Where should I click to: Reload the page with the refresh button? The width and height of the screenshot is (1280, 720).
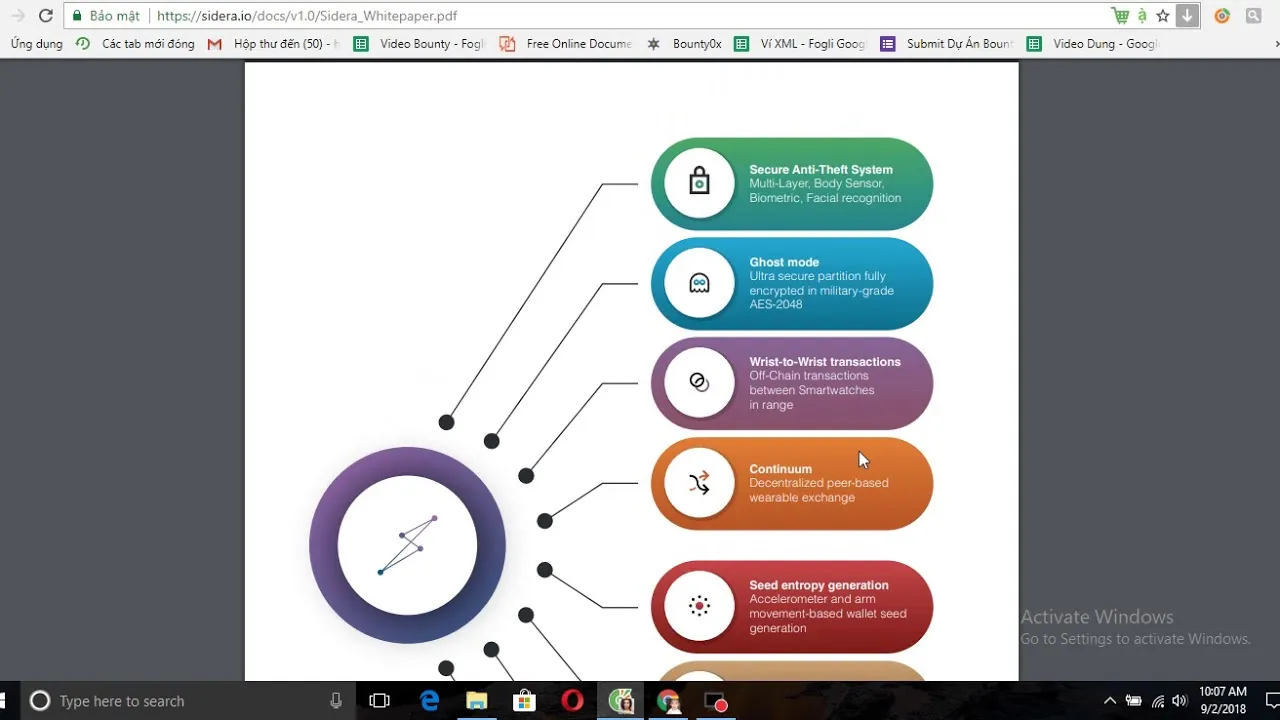pyautogui.click(x=46, y=16)
